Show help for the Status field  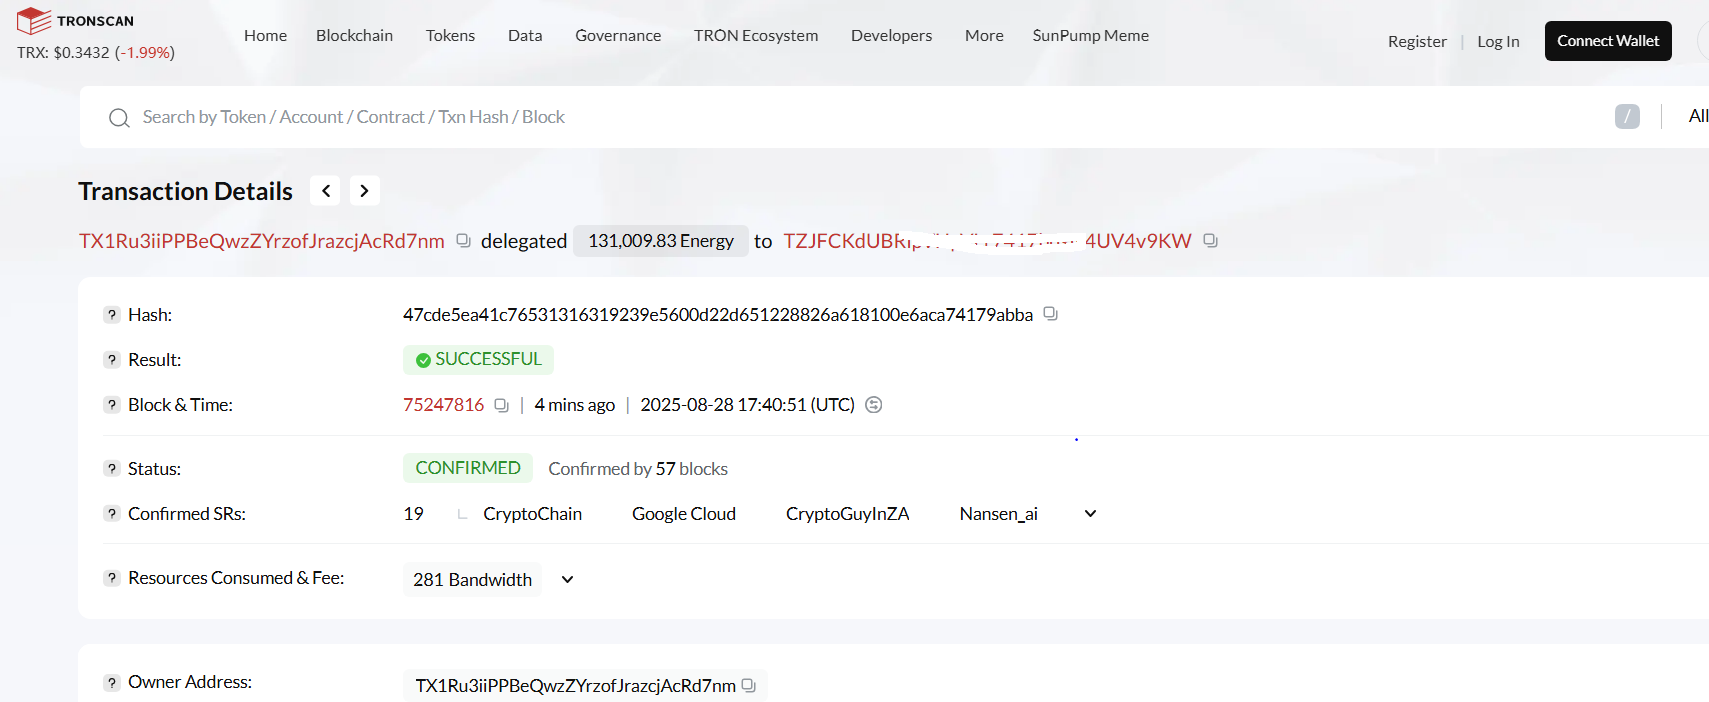112,469
